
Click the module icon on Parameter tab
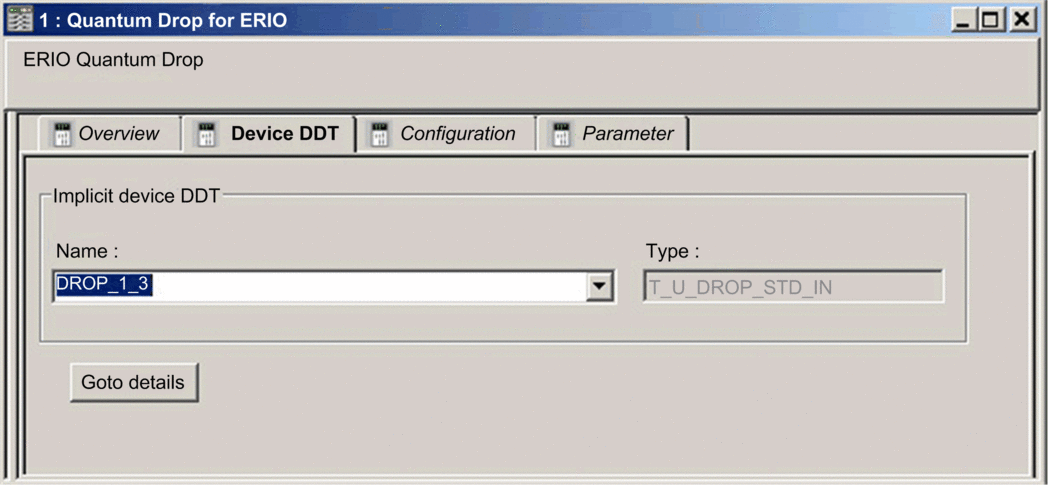tap(560, 134)
